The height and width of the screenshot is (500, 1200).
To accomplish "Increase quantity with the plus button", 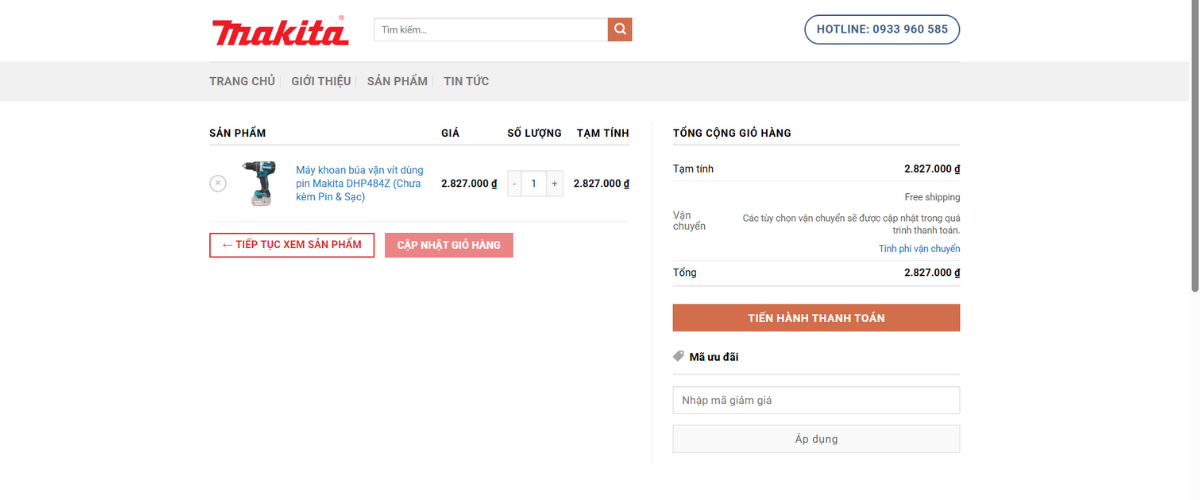I will [555, 183].
